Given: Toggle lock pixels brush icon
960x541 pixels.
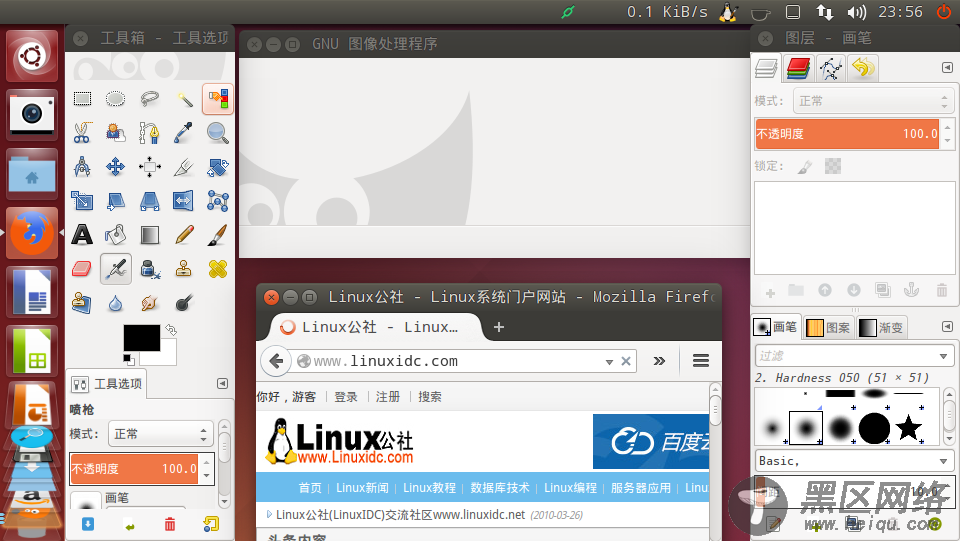Looking at the screenshot, I should click(804, 166).
